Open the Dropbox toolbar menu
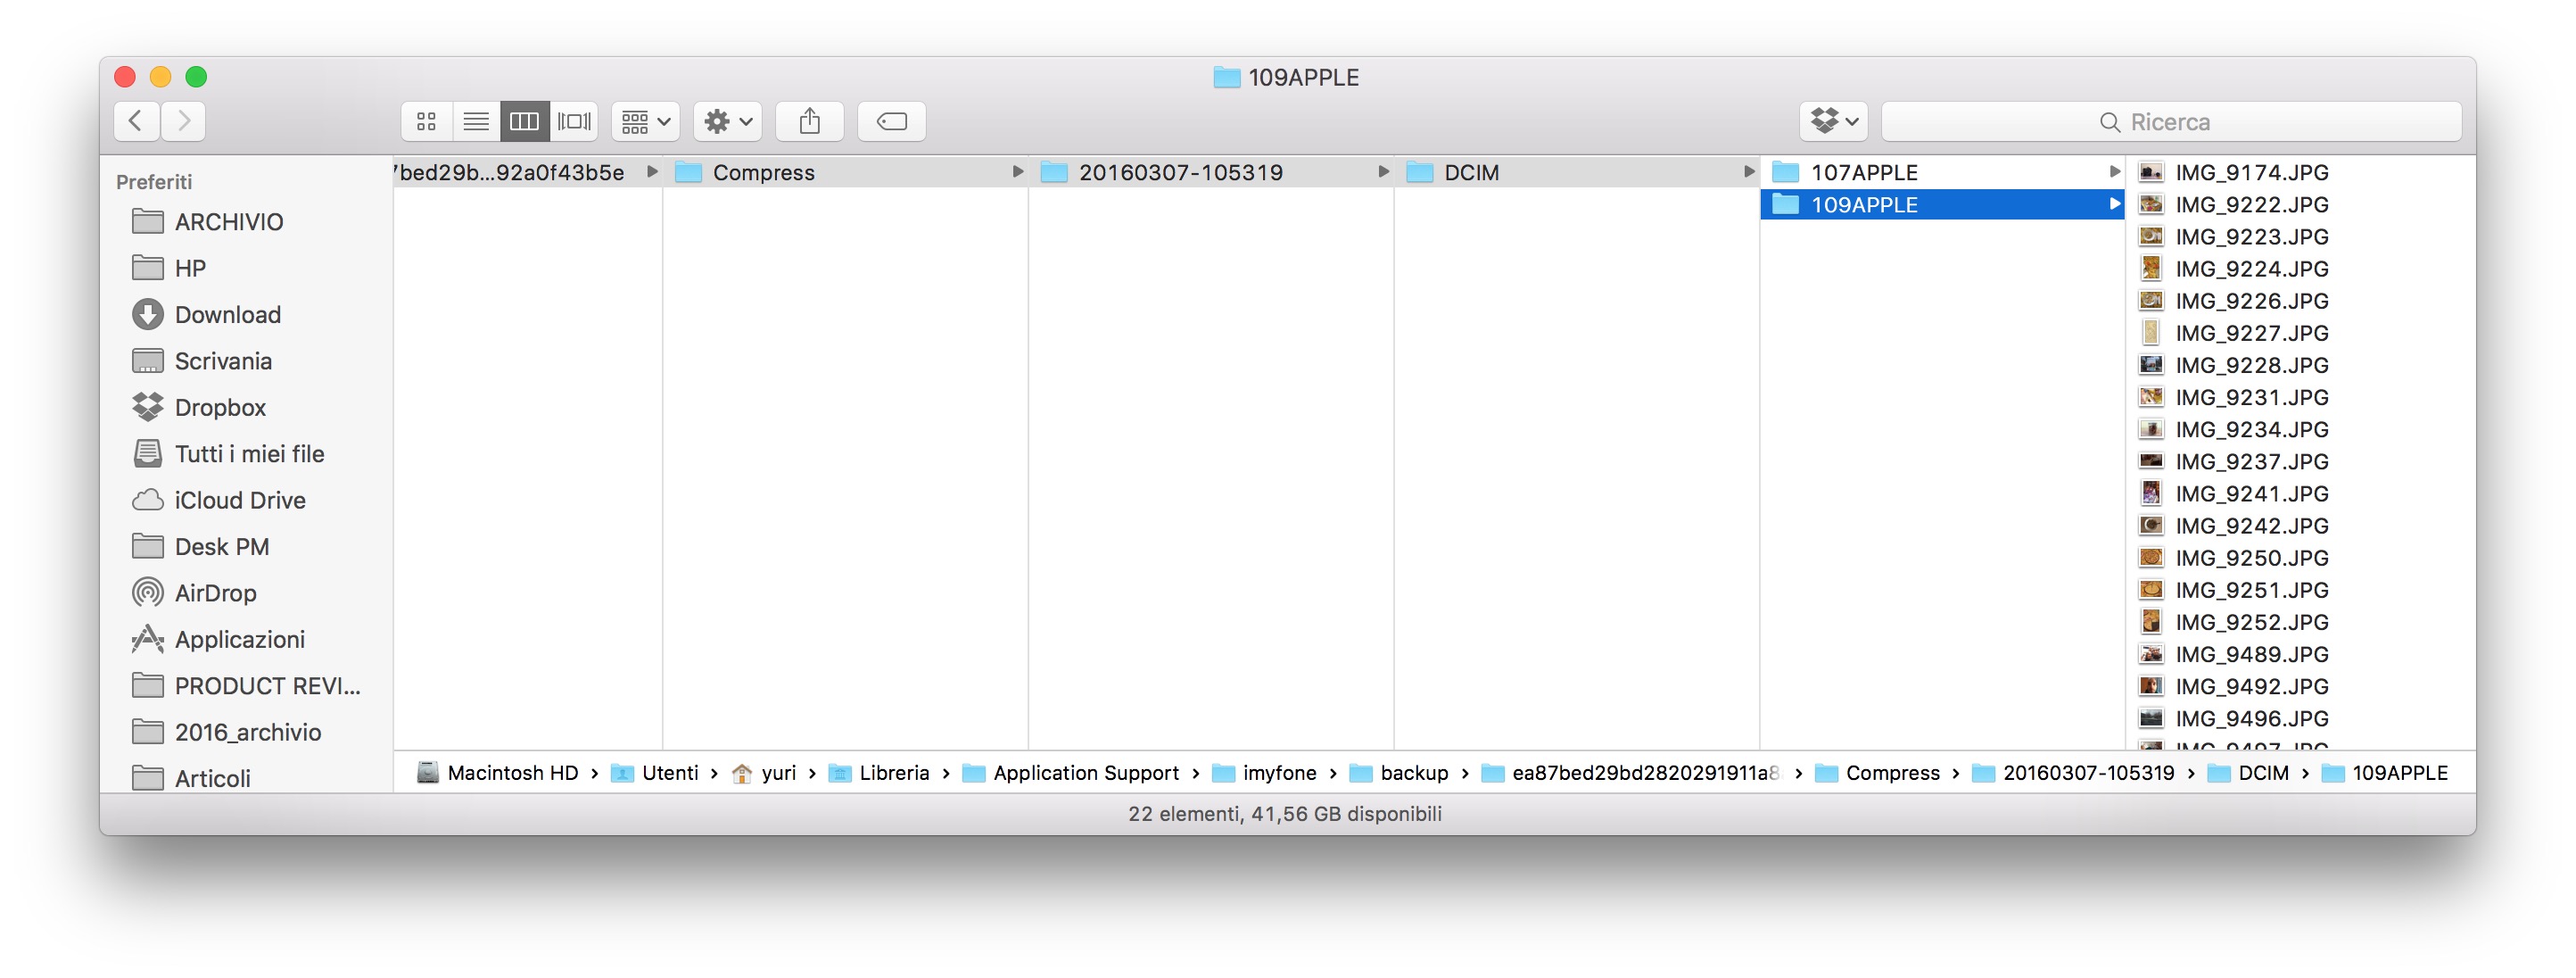 [x=1834, y=121]
